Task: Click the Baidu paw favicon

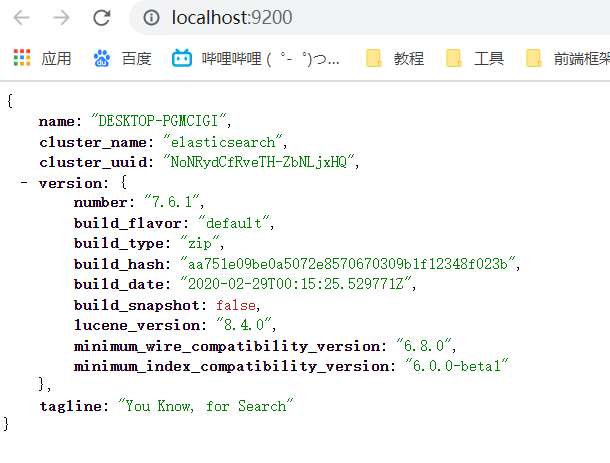Action: [102, 58]
